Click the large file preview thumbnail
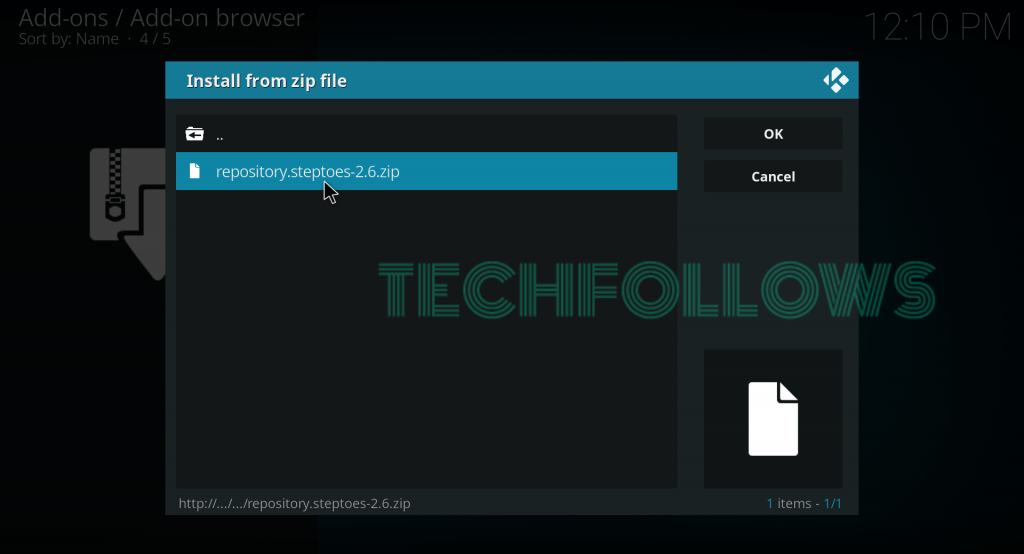 pyautogui.click(x=773, y=419)
